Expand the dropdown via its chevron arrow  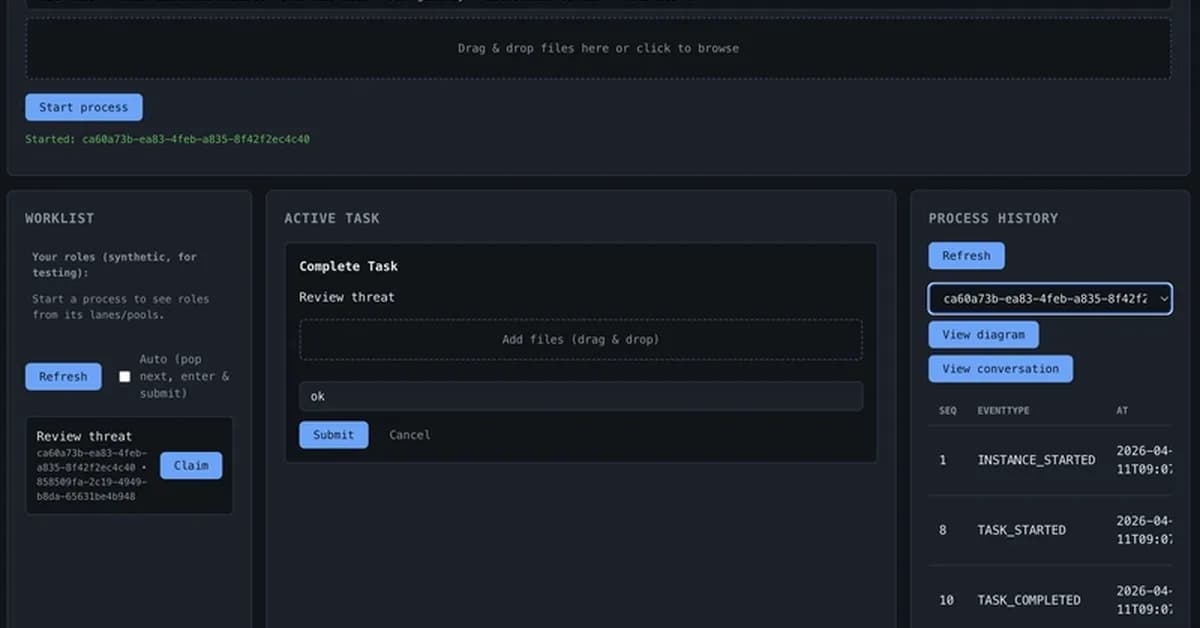coord(1163,298)
